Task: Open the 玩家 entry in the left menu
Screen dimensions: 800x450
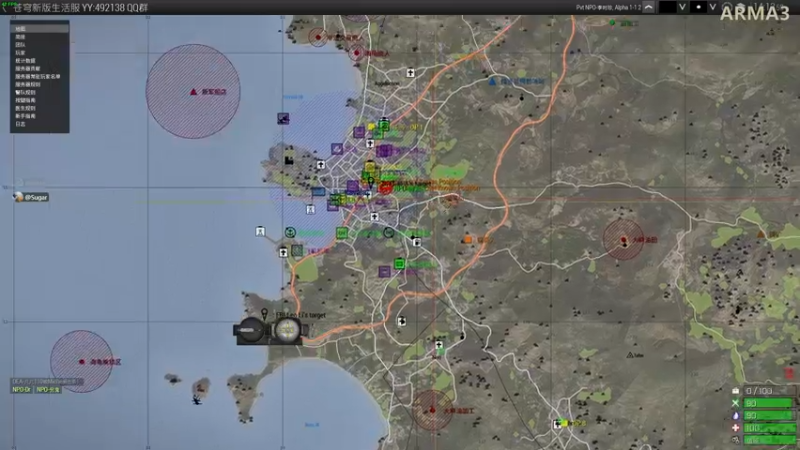Action: 39,53
